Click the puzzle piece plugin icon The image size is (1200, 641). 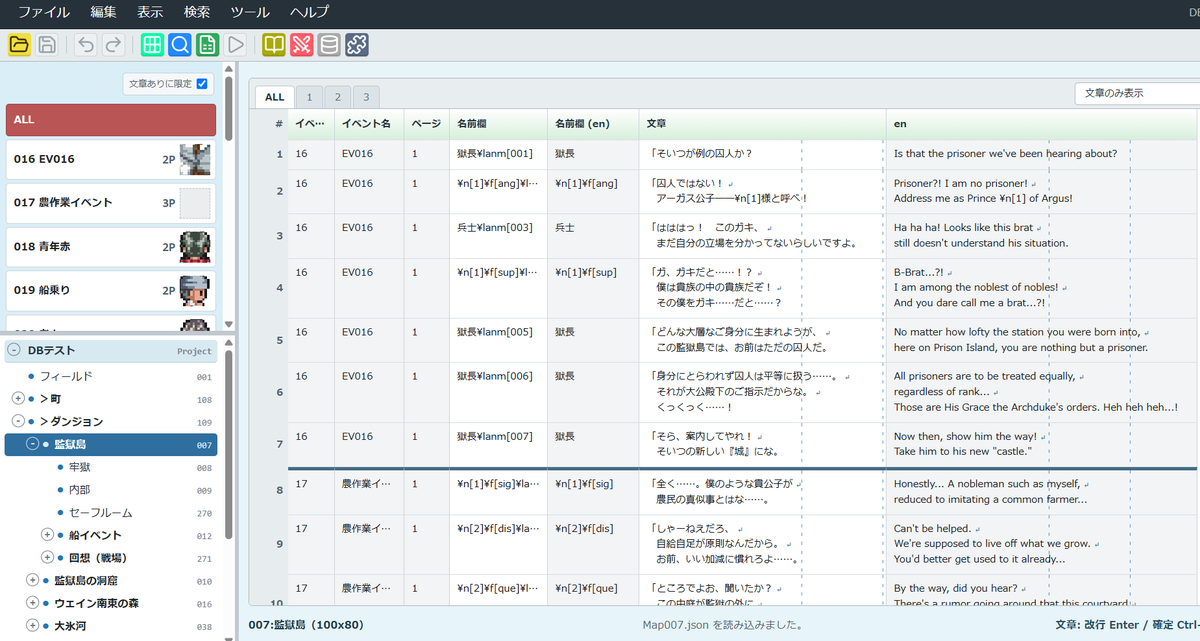(x=357, y=44)
